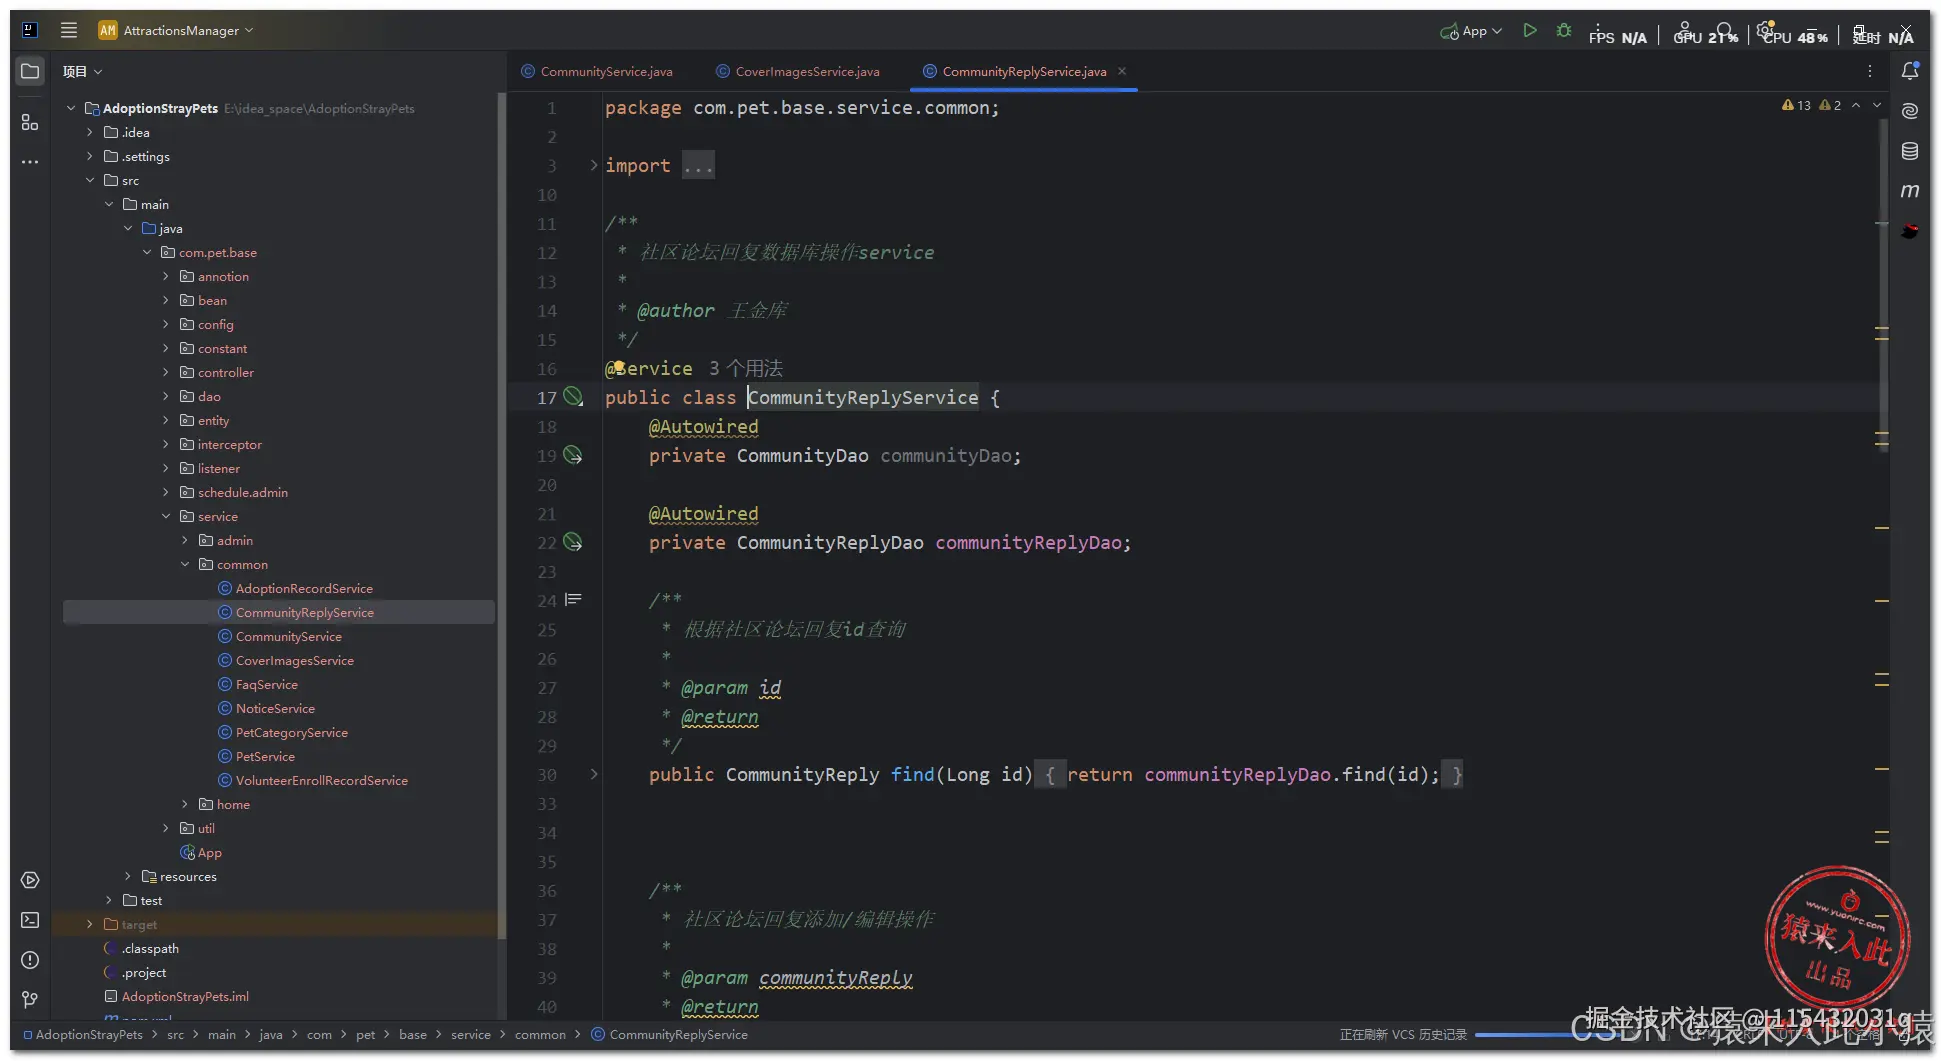
Task: Select VolunteerEnrollRecordService in the tree
Action: pyautogui.click(x=322, y=780)
